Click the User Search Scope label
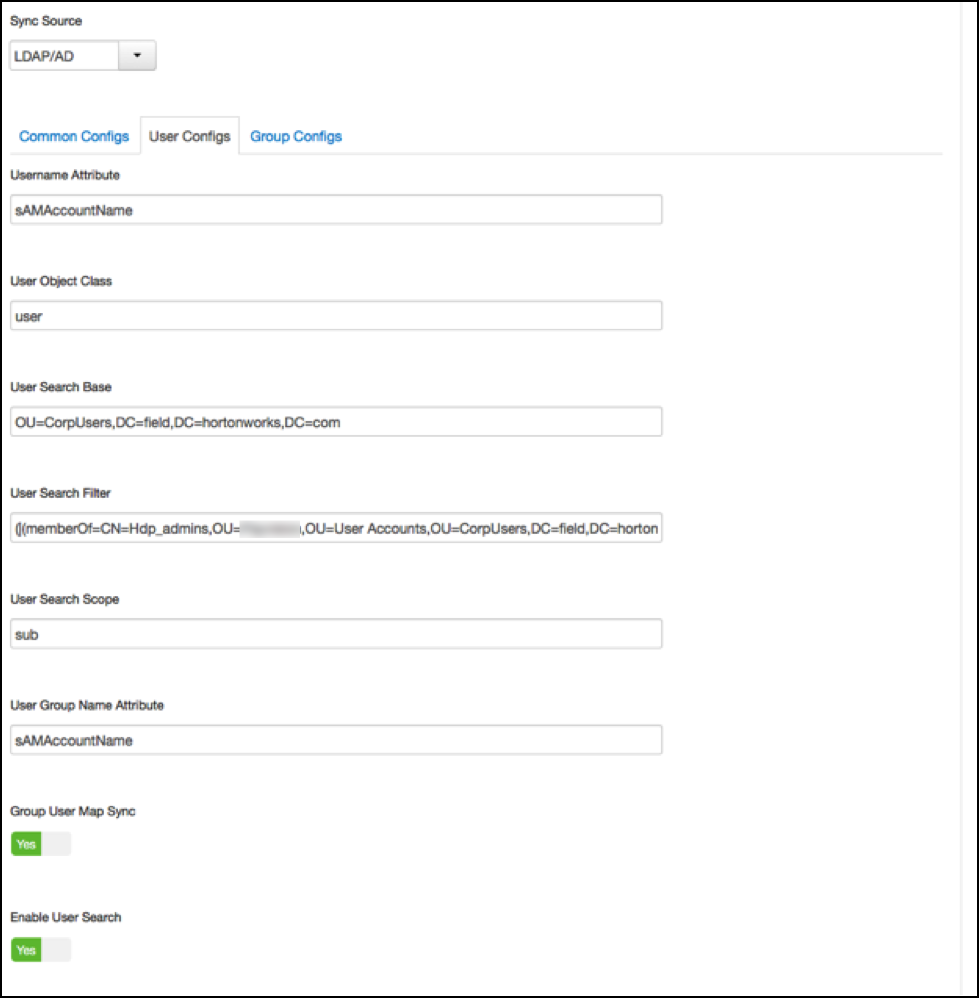 (63, 599)
